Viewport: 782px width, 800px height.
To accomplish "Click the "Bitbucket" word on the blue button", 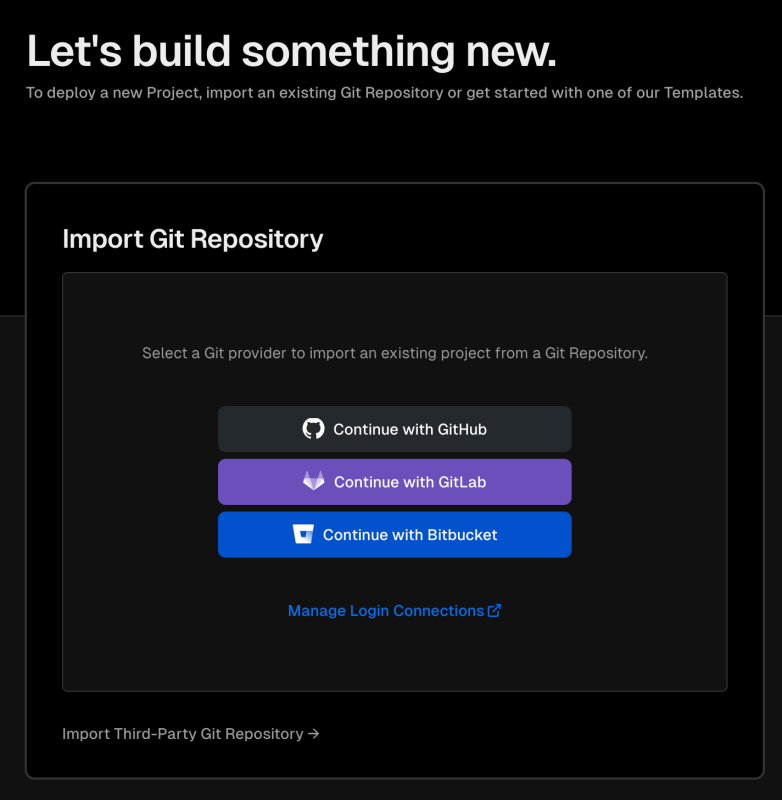I will [462, 535].
